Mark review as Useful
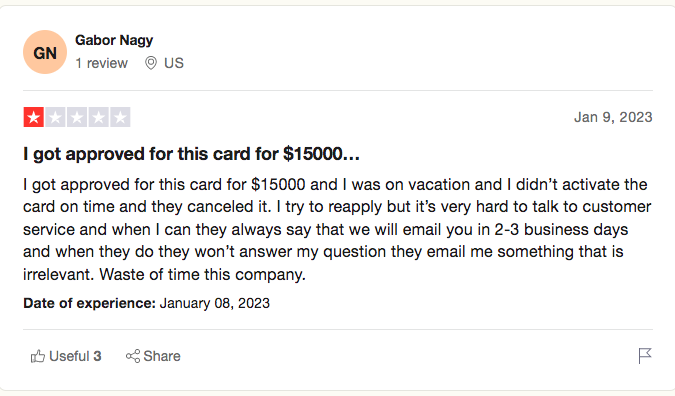The image size is (675, 396). [x=66, y=356]
